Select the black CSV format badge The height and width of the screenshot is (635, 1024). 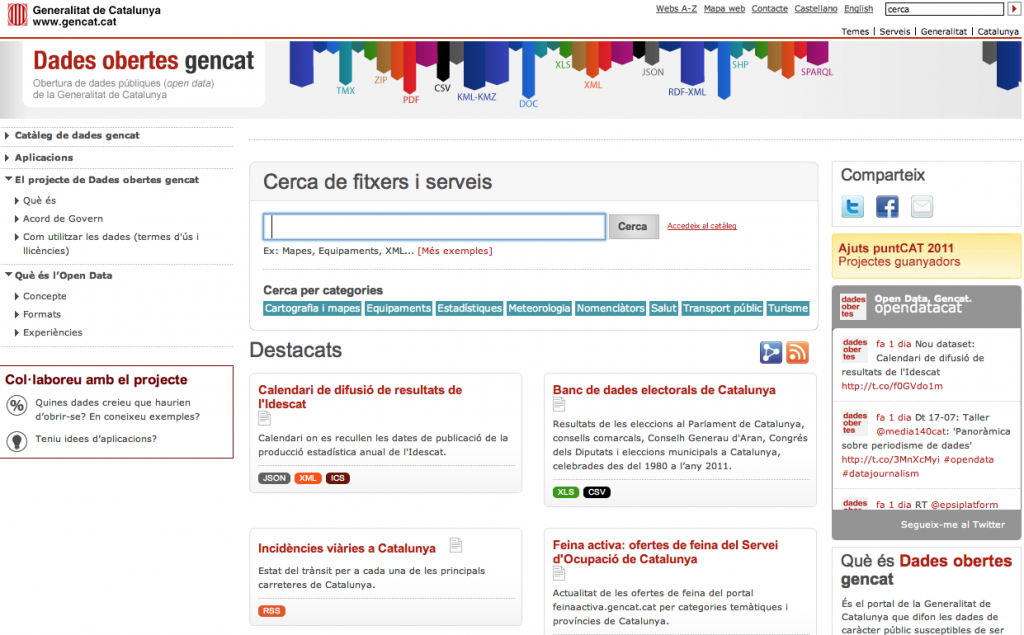tap(597, 493)
